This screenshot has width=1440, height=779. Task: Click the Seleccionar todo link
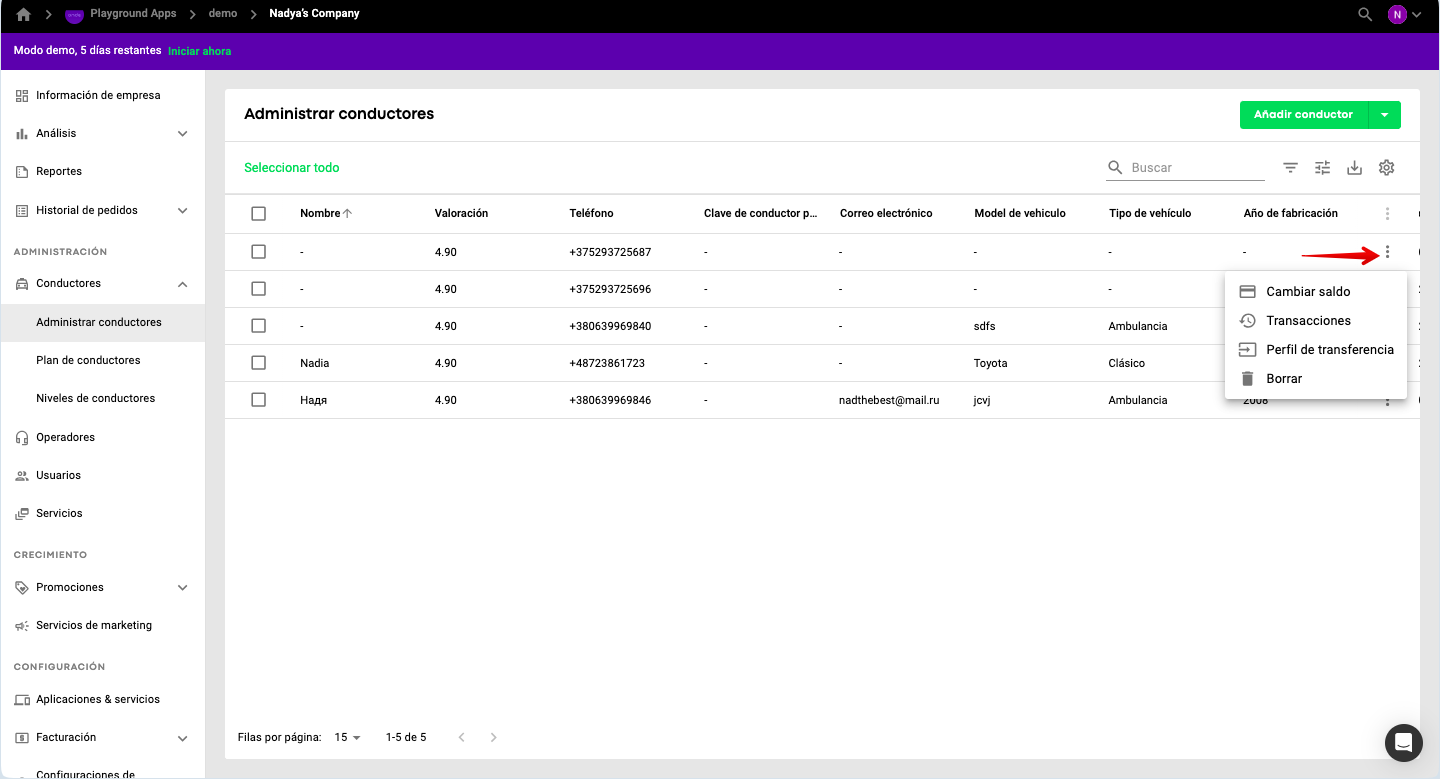pos(292,168)
